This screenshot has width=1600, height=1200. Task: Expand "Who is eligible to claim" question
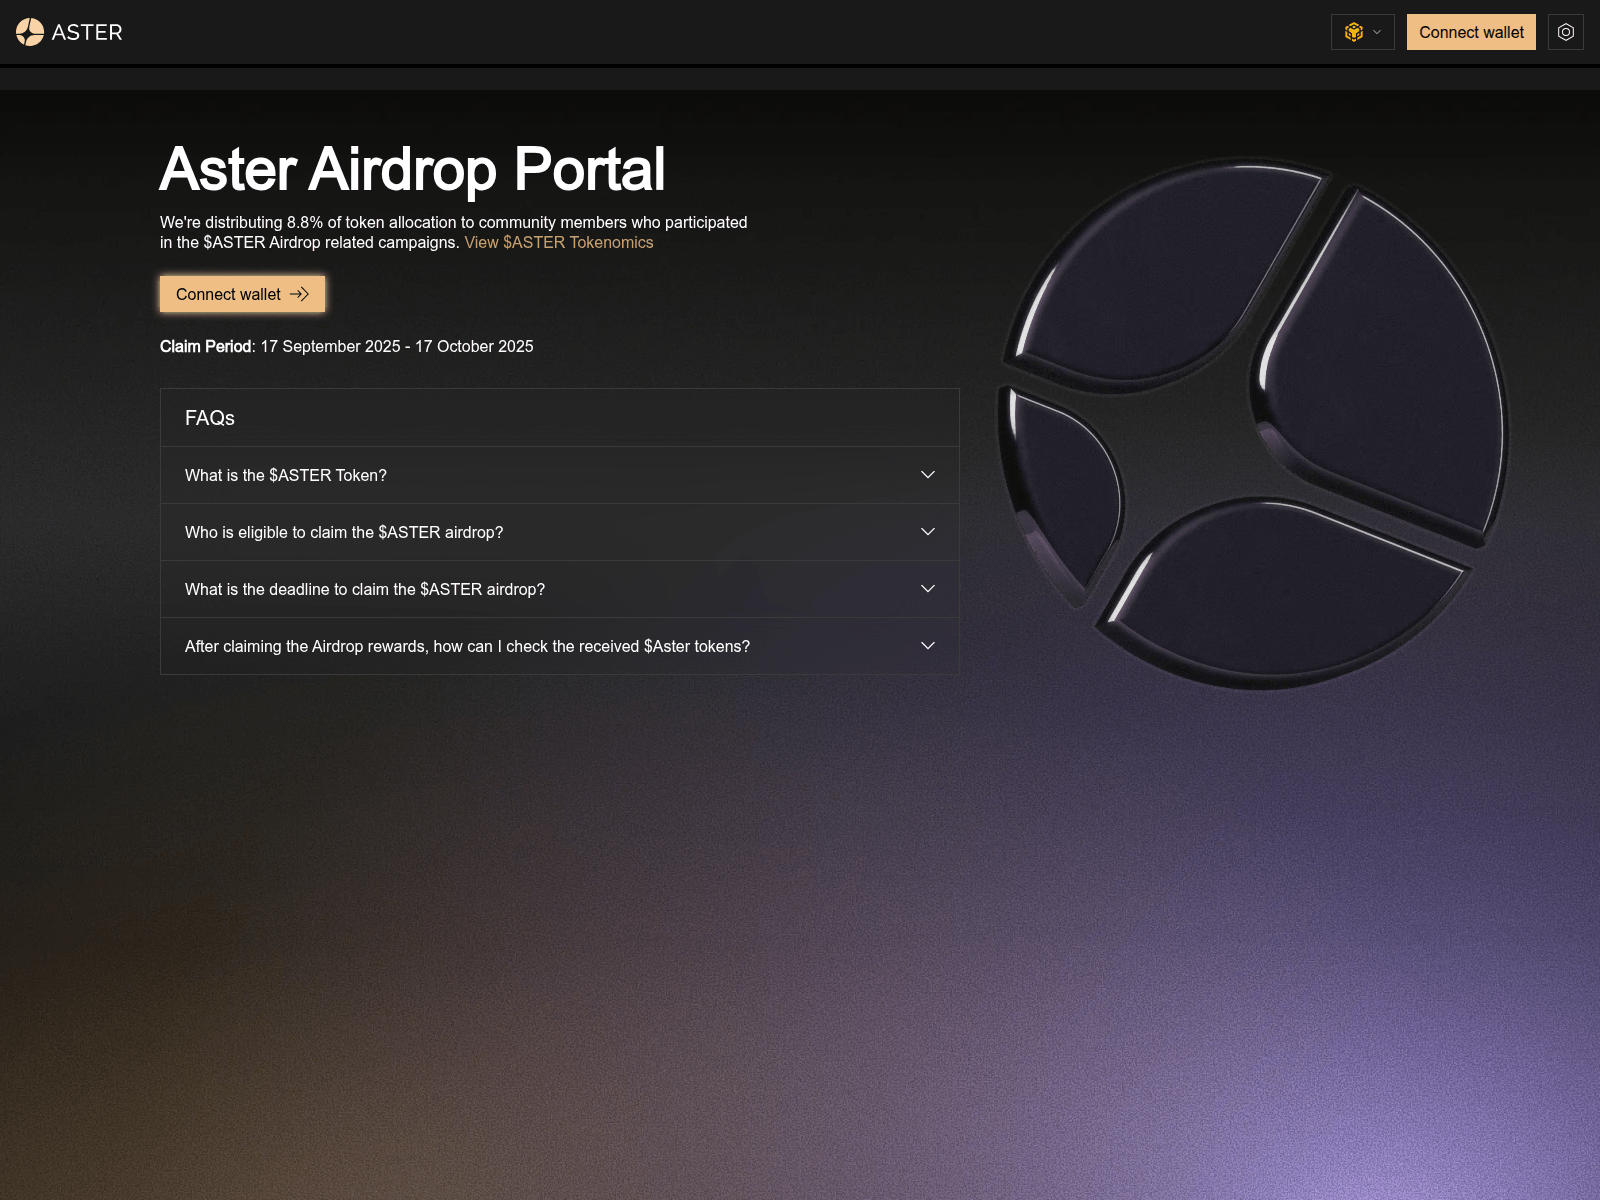[x=344, y=532]
